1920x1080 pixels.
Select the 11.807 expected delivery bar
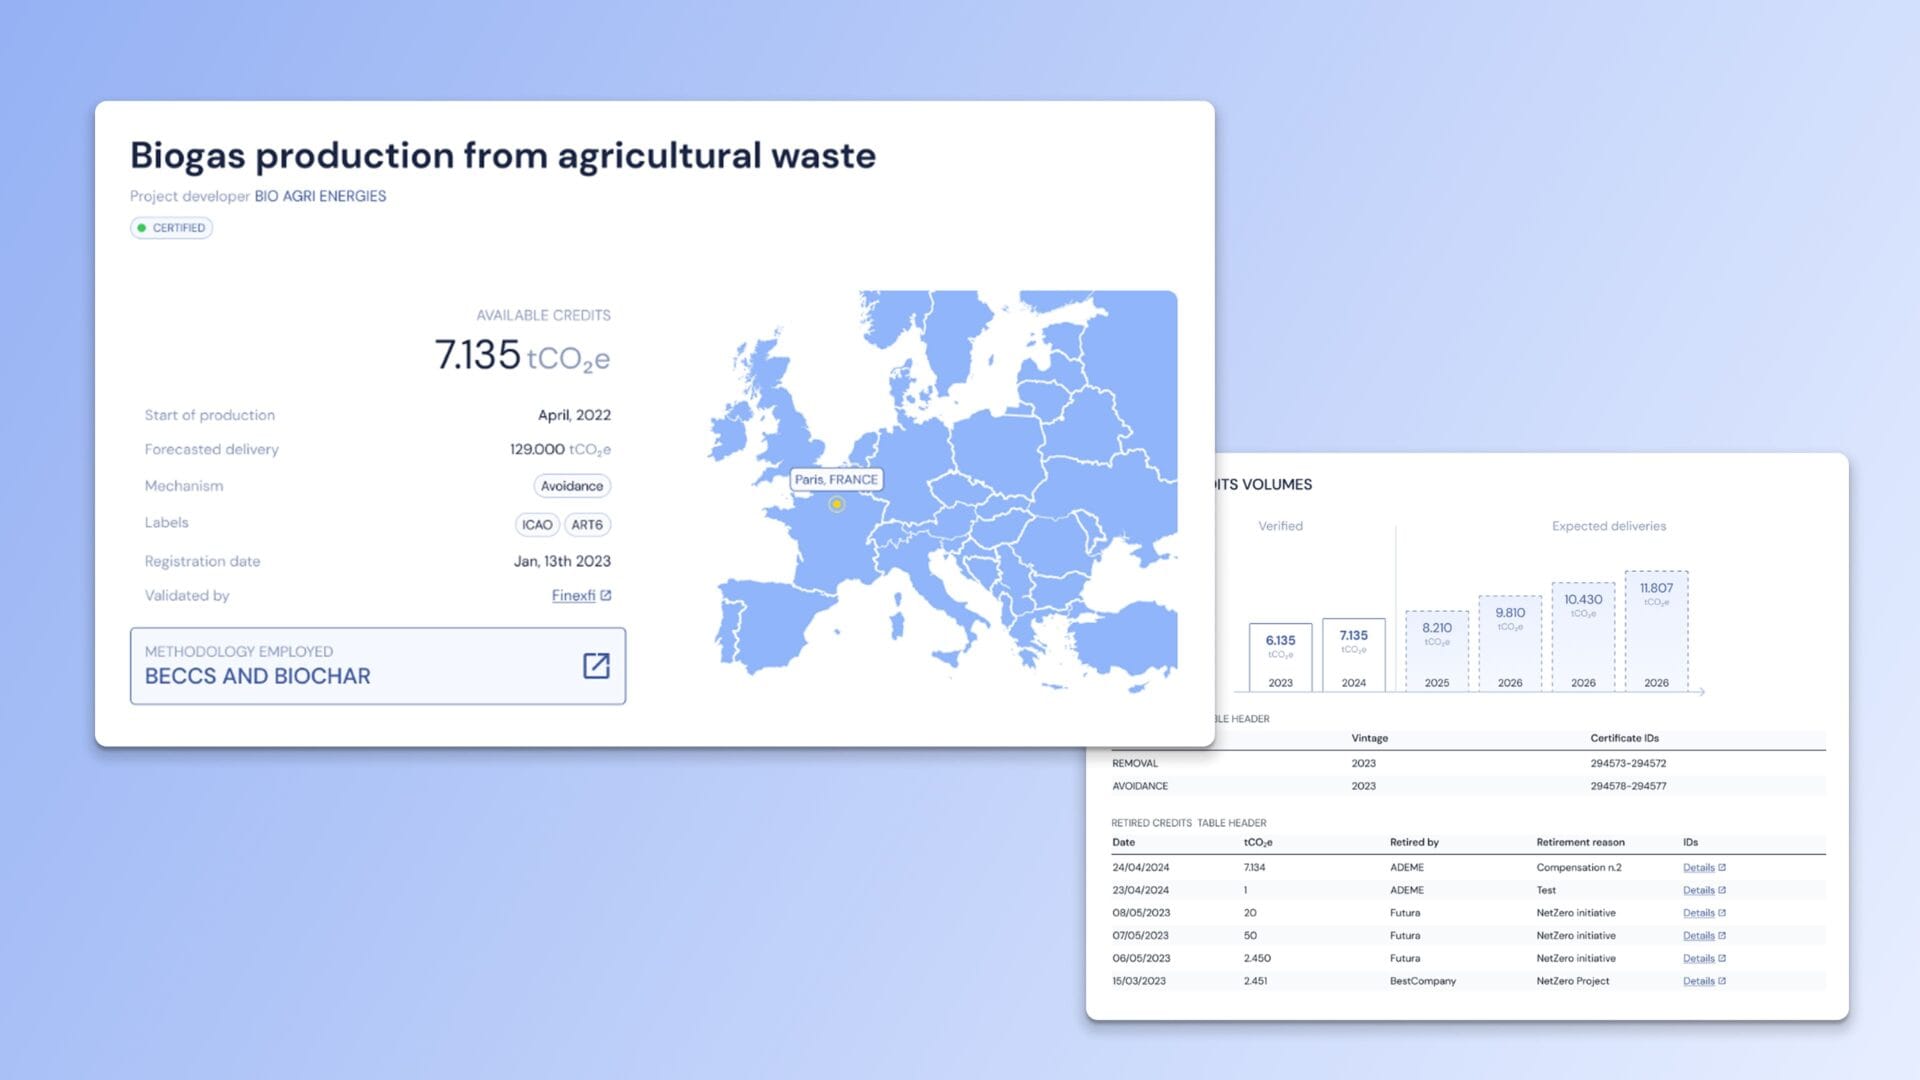(1656, 630)
